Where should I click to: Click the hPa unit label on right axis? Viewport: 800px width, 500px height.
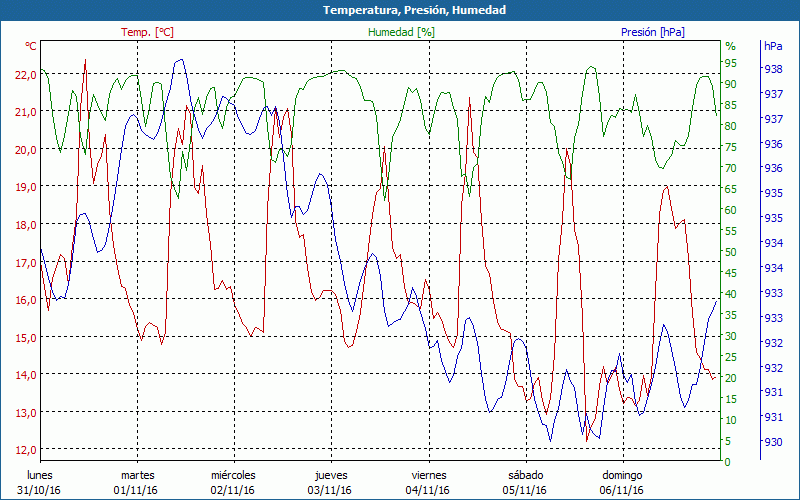pyautogui.click(x=773, y=46)
